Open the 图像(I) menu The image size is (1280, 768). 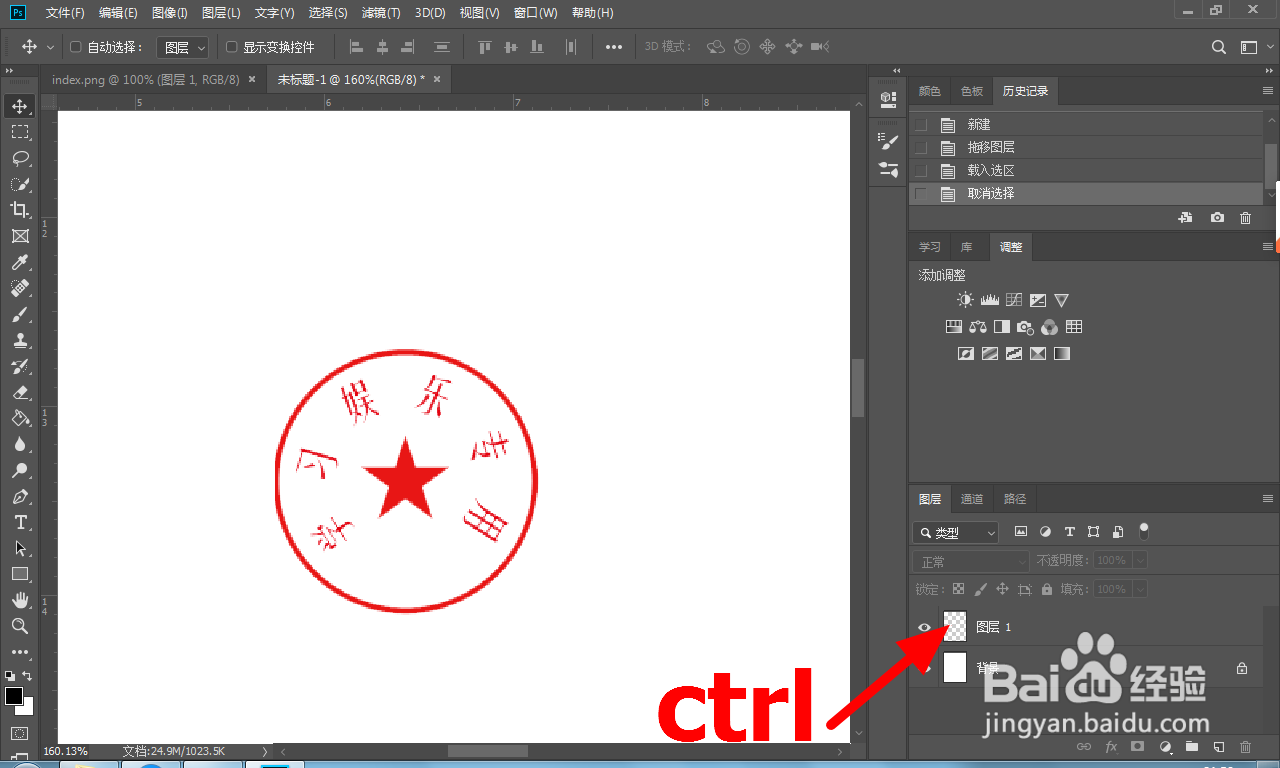point(169,13)
